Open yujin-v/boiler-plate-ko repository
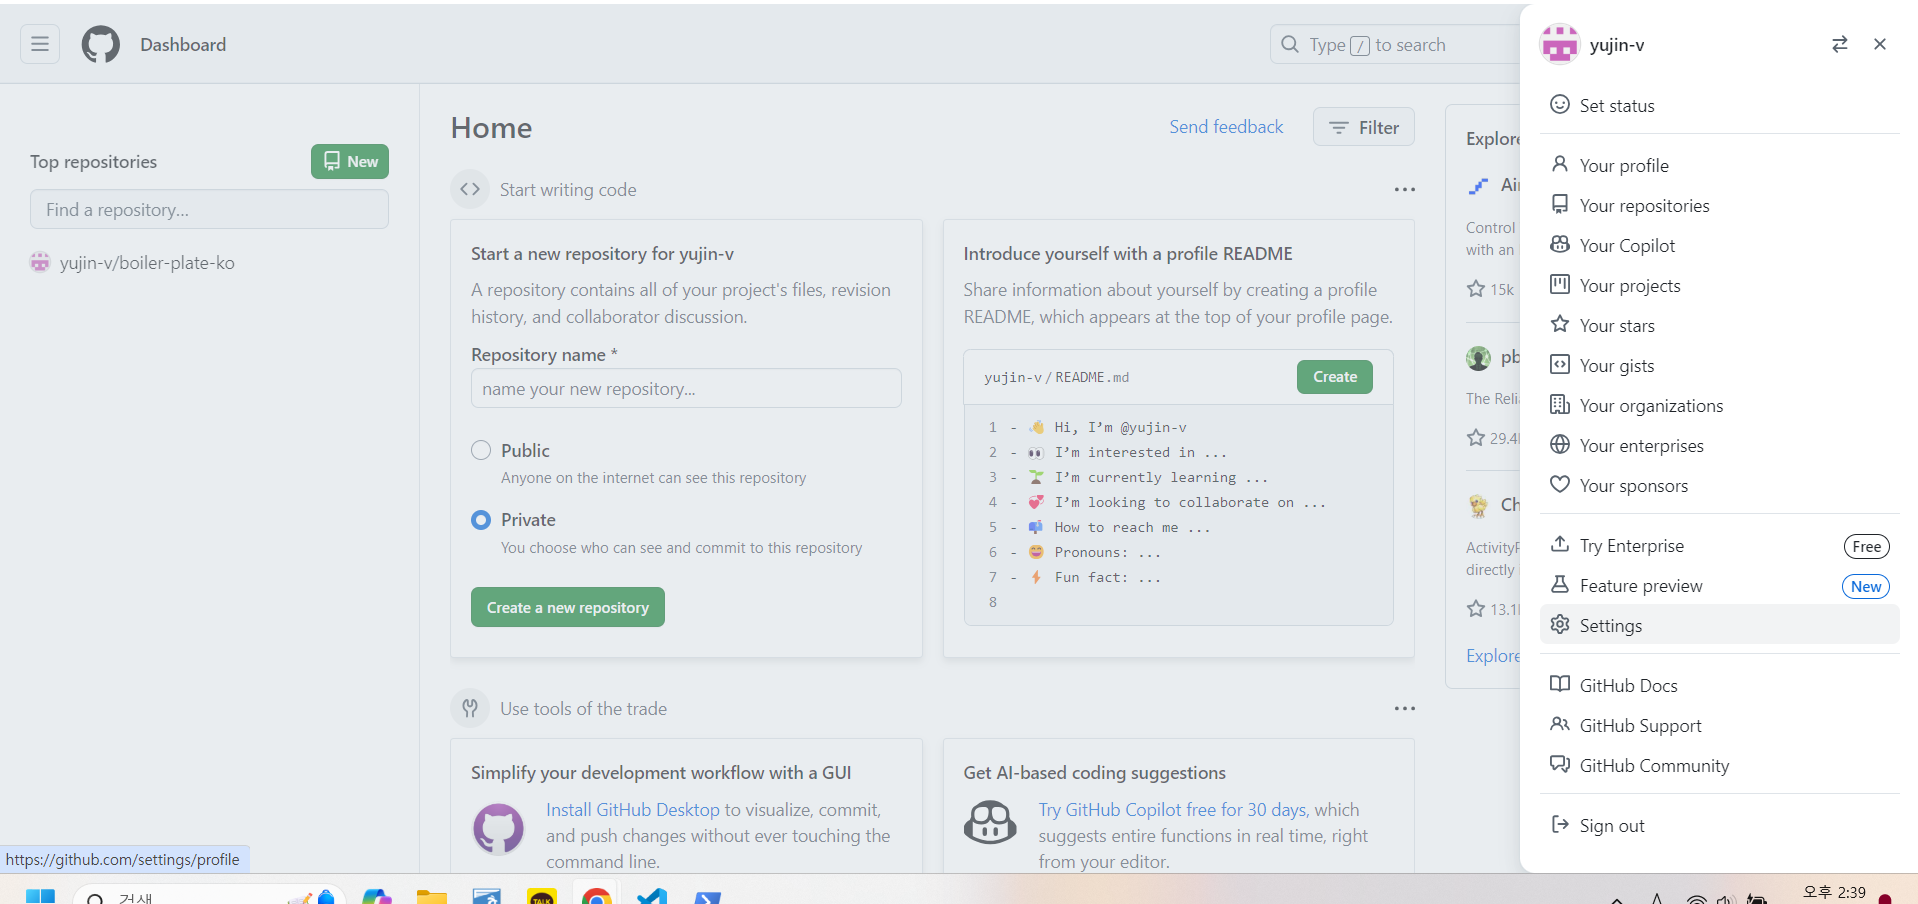Viewport: 1918px width, 904px height. click(147, 263)
